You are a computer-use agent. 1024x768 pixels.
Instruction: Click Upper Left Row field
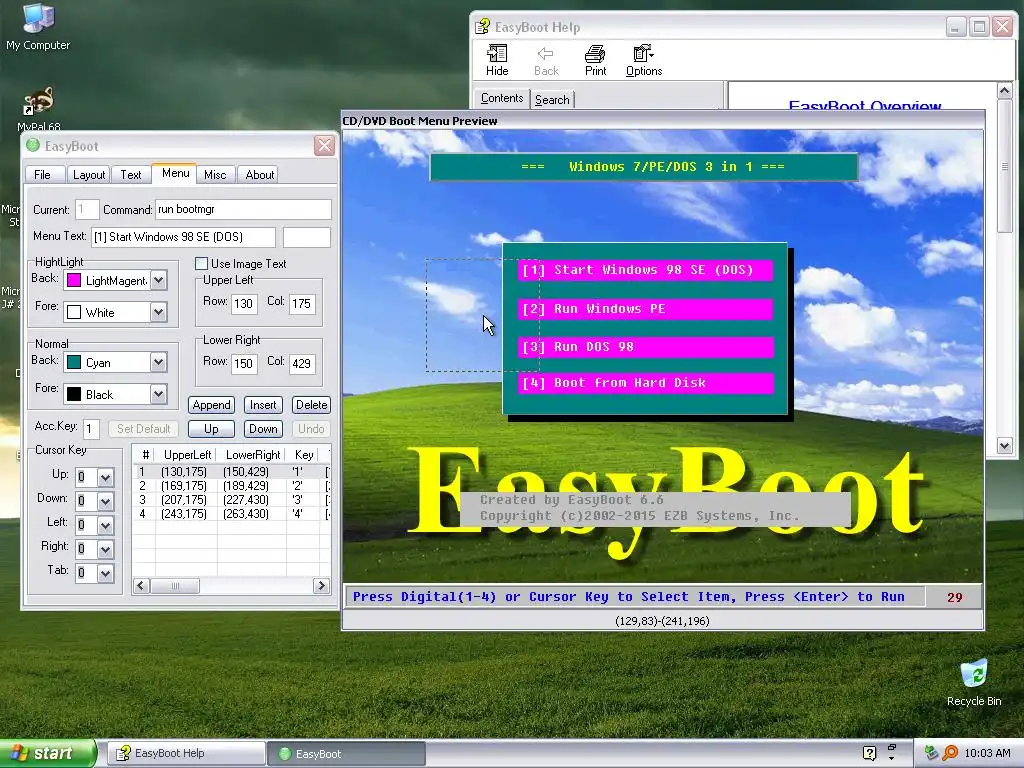[x=243, y=304]
